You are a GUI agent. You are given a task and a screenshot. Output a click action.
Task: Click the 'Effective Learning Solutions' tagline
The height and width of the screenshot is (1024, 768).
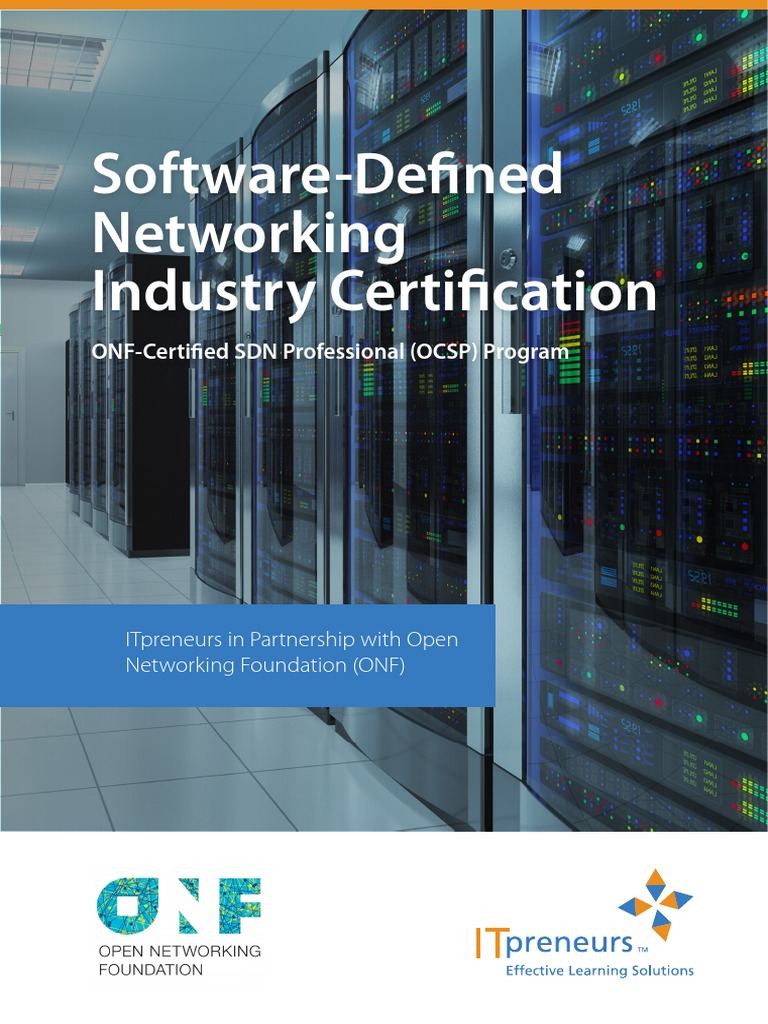(x=600, y=970)
